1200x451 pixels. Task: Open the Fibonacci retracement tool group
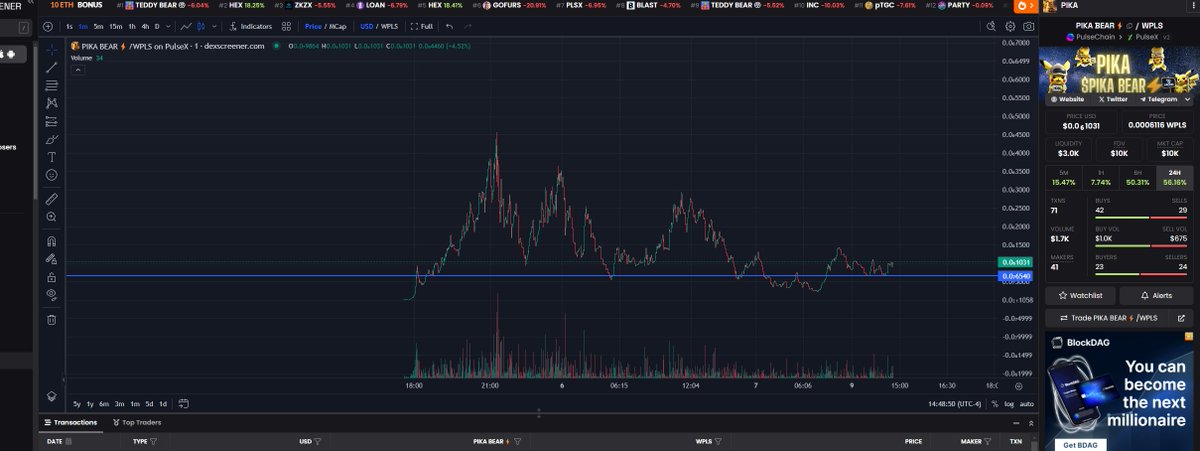coord(52,85)
